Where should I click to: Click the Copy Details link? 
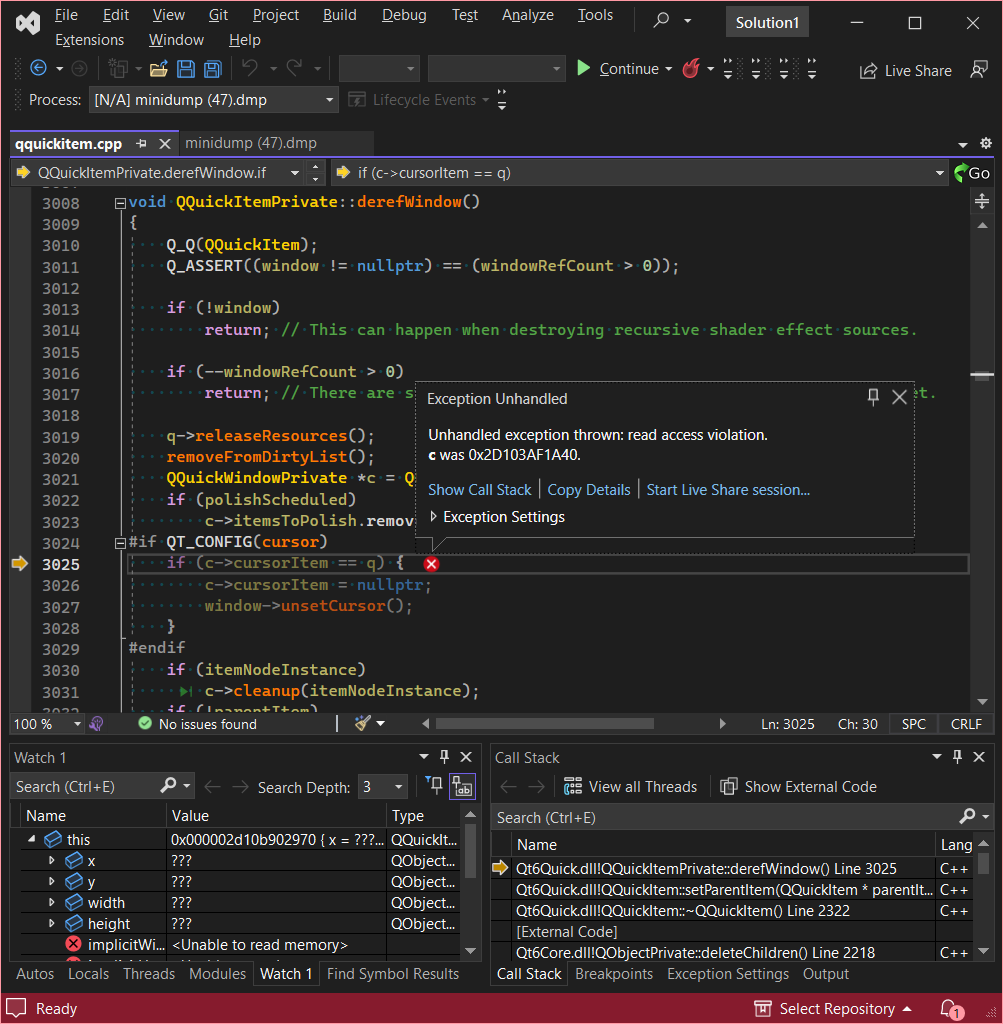[x=589, y=489]
